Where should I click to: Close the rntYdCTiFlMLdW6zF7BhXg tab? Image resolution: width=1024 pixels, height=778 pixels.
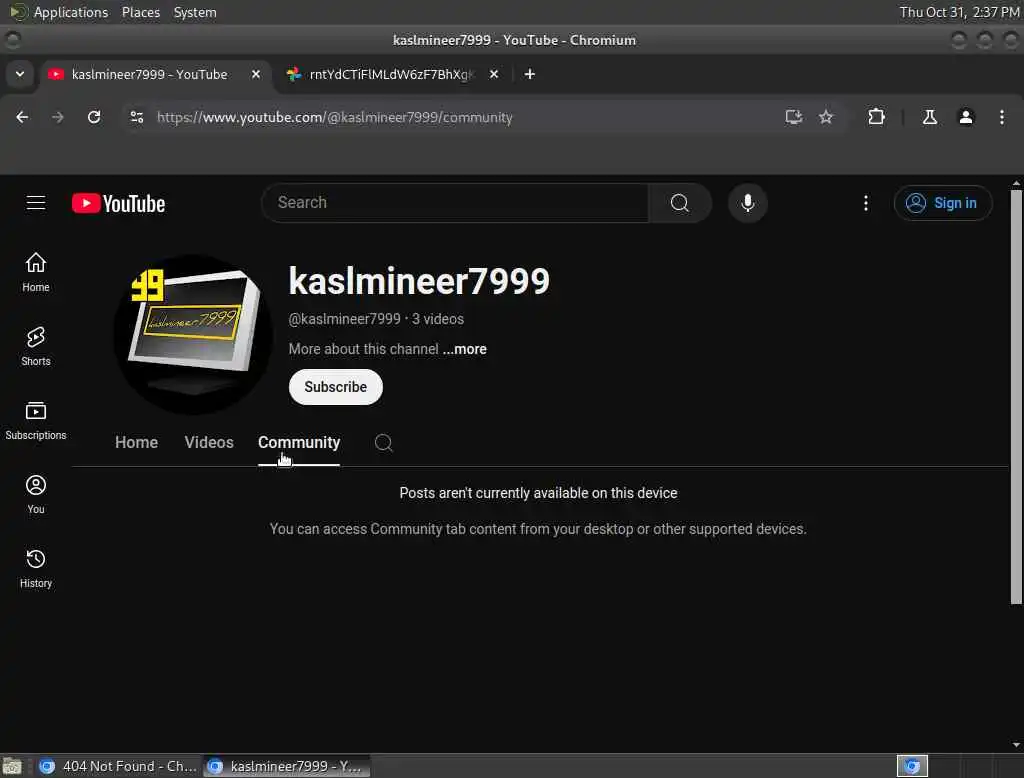point(494,74)
